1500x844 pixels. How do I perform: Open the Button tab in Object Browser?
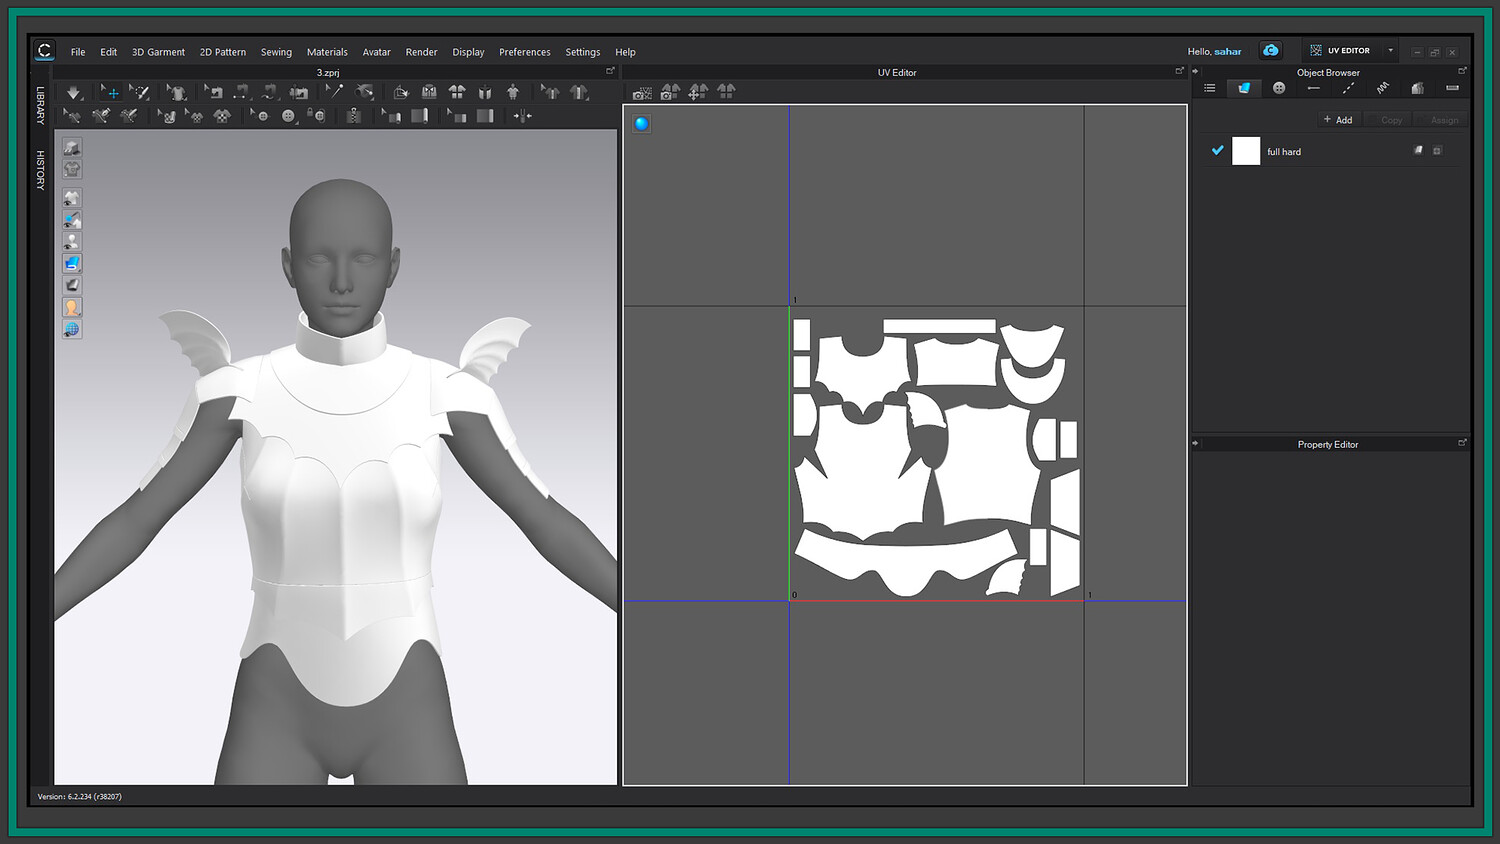1278,88
